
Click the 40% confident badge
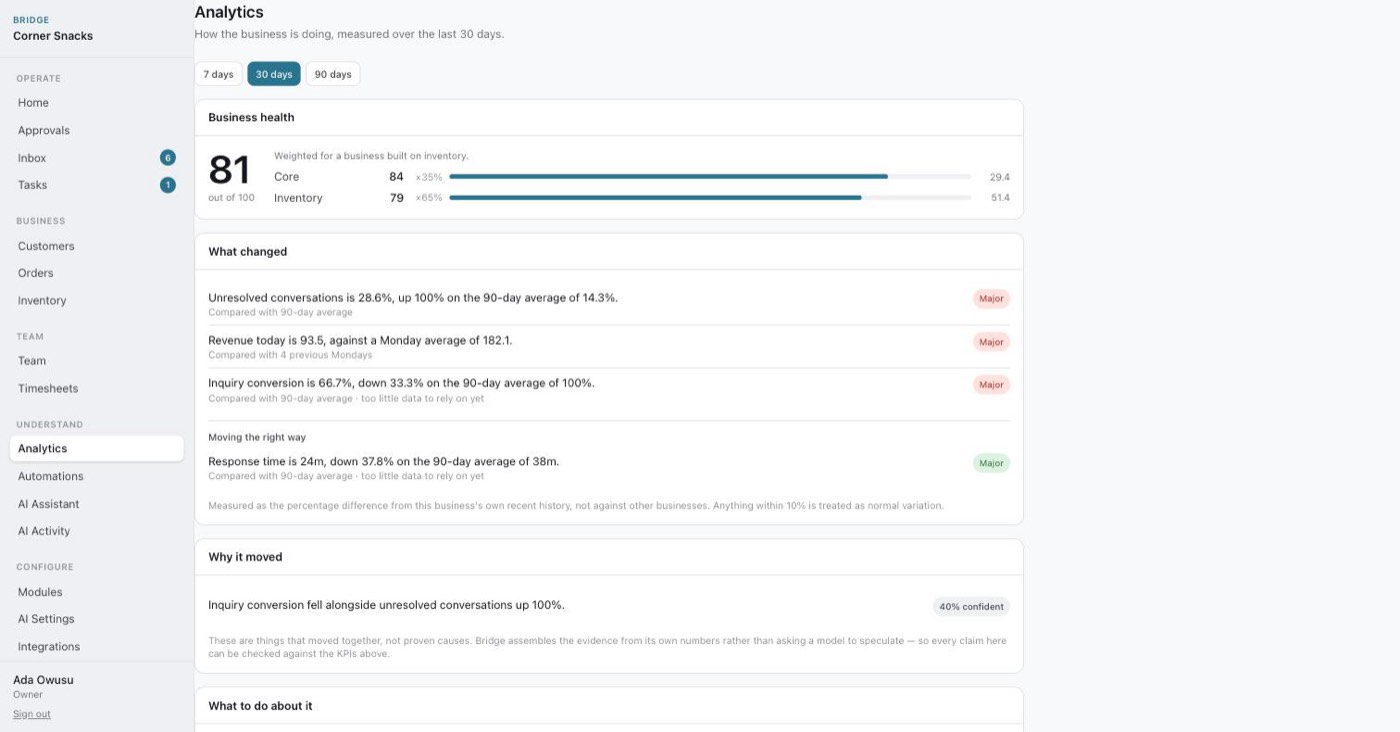coord(971,607)
